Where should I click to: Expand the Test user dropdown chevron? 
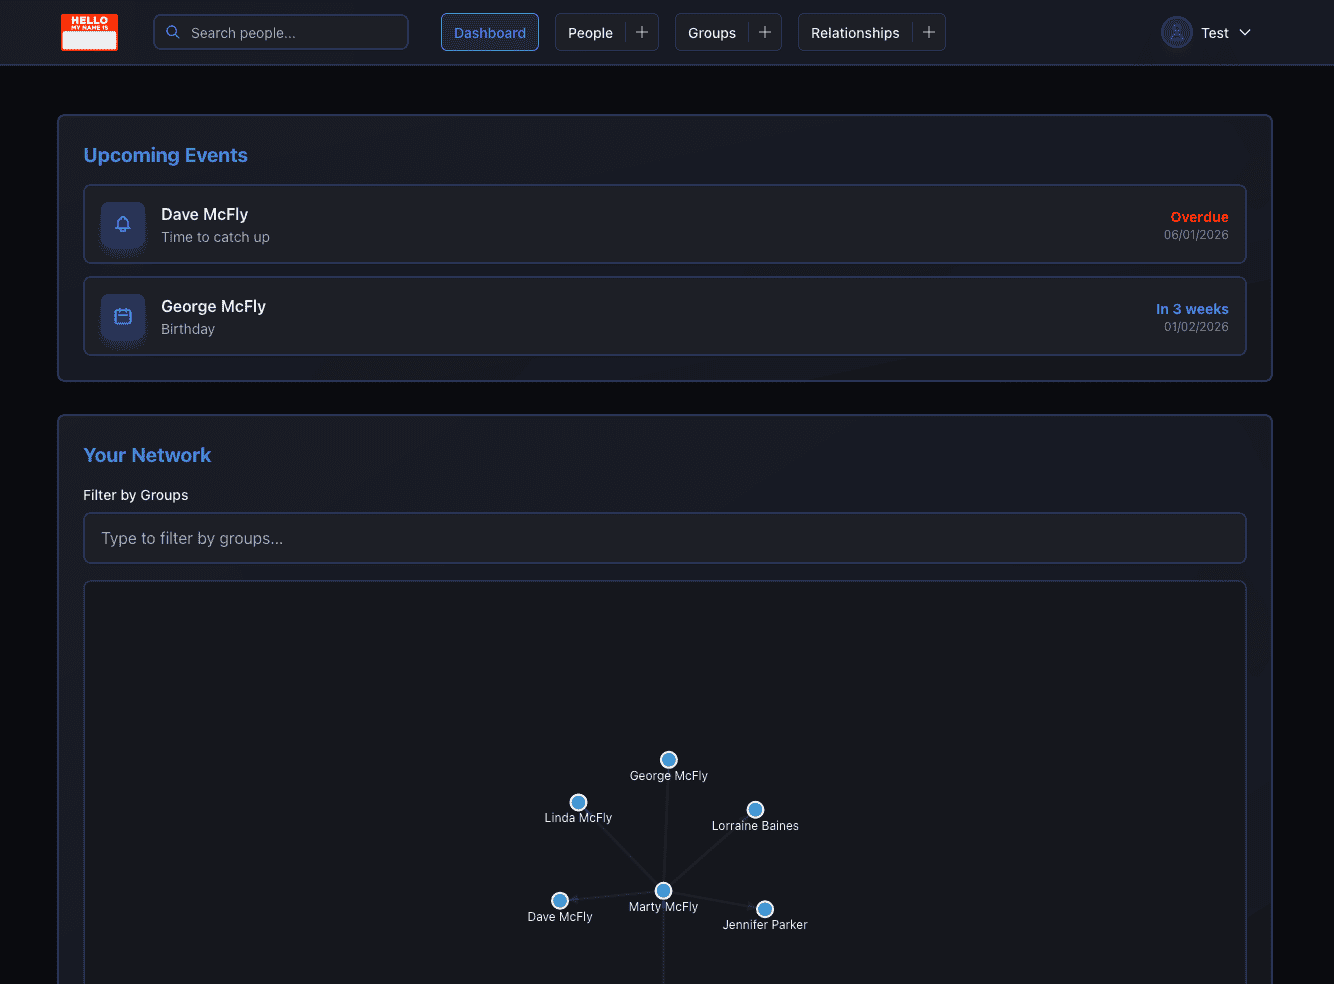click(1245, 32)
